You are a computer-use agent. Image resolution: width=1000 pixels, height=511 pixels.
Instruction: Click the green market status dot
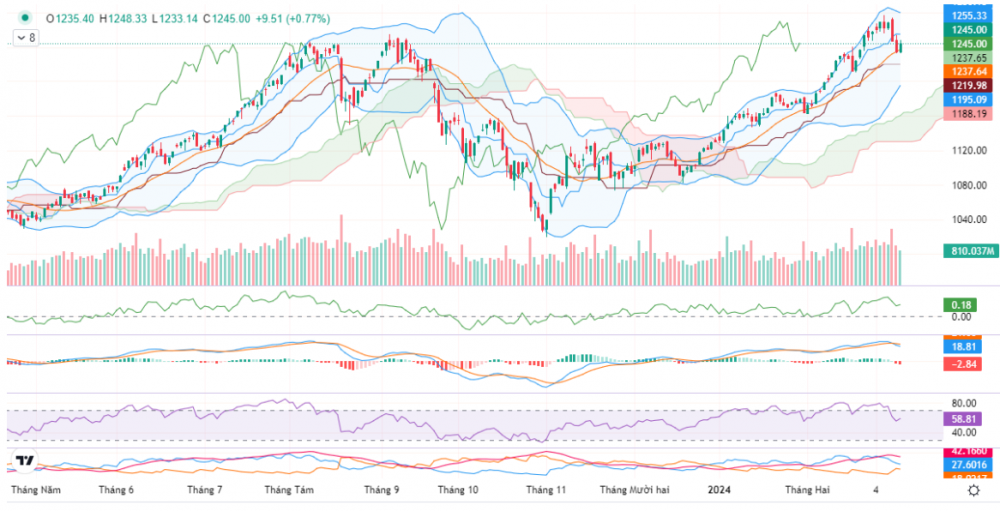[x=23, y=18]
